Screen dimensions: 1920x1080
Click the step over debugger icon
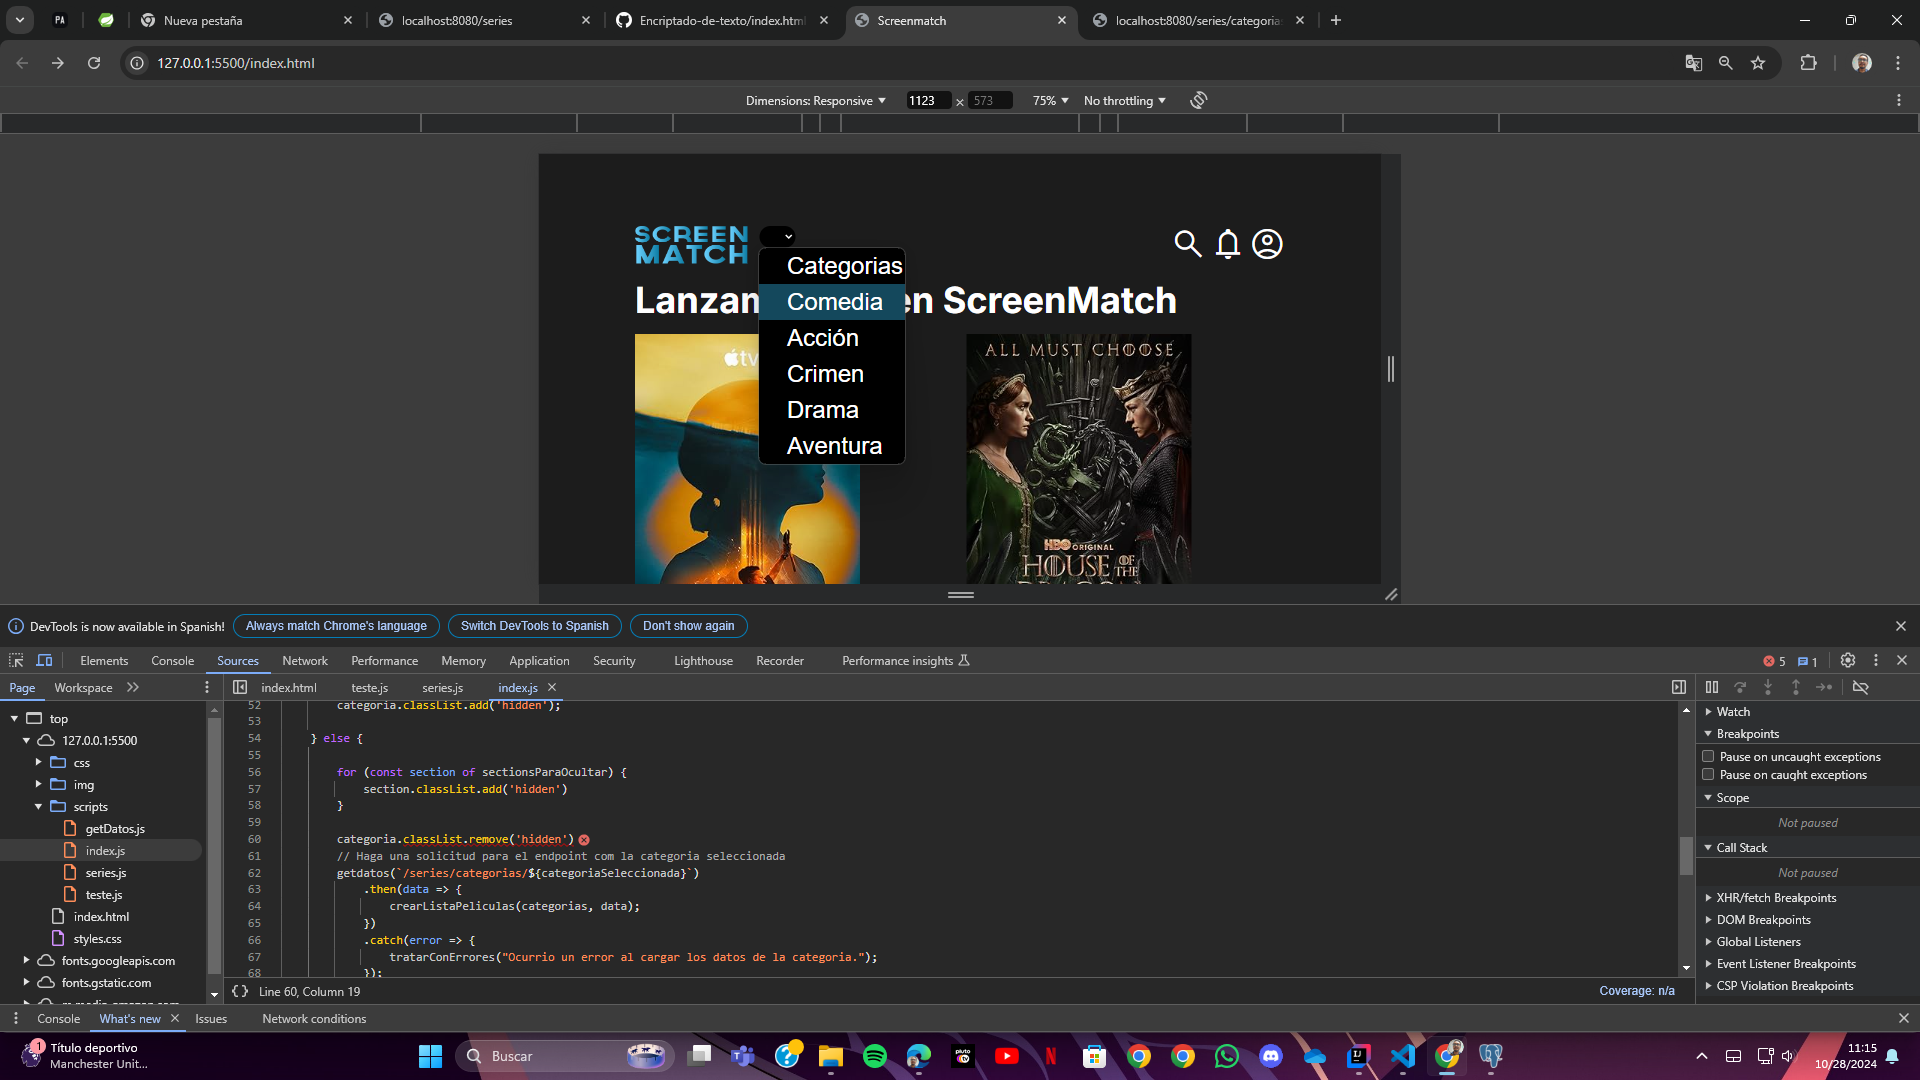[1740, 687]
